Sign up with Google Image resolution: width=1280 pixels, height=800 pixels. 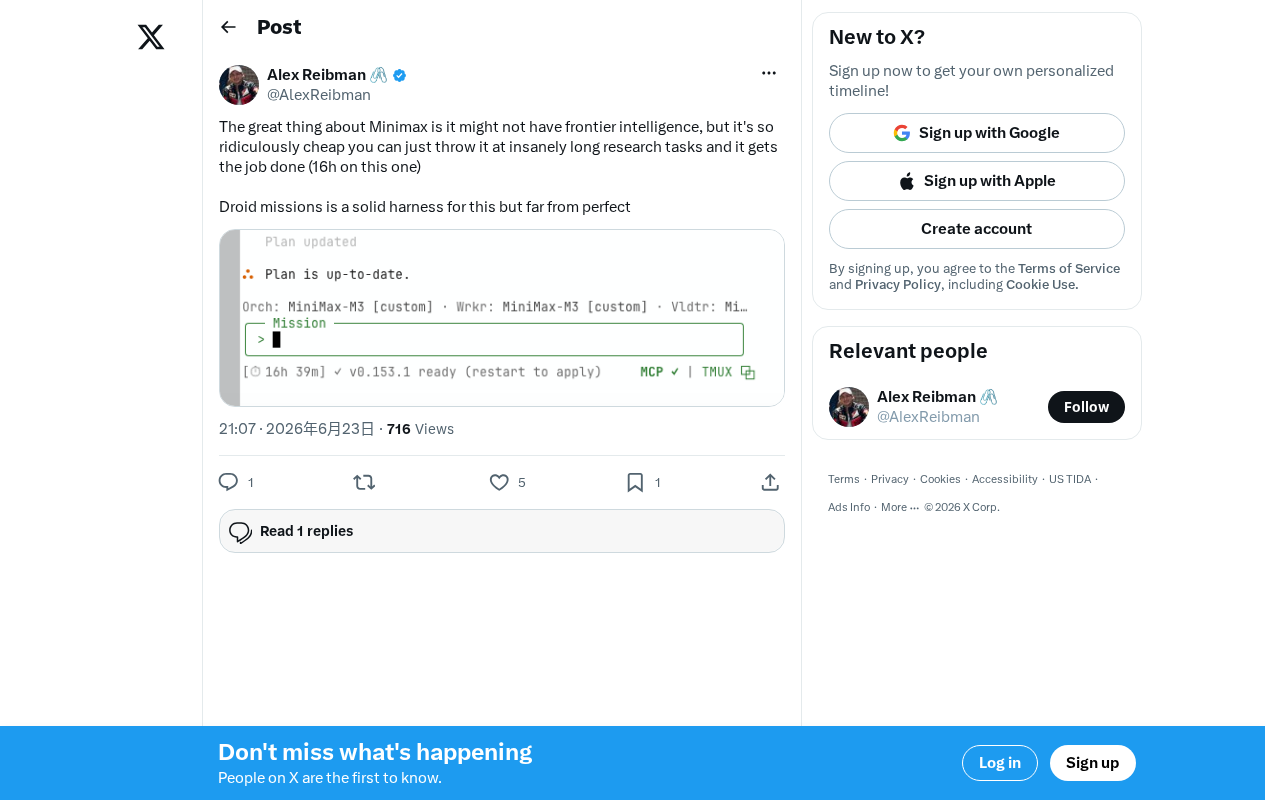[x=977, y=133]
